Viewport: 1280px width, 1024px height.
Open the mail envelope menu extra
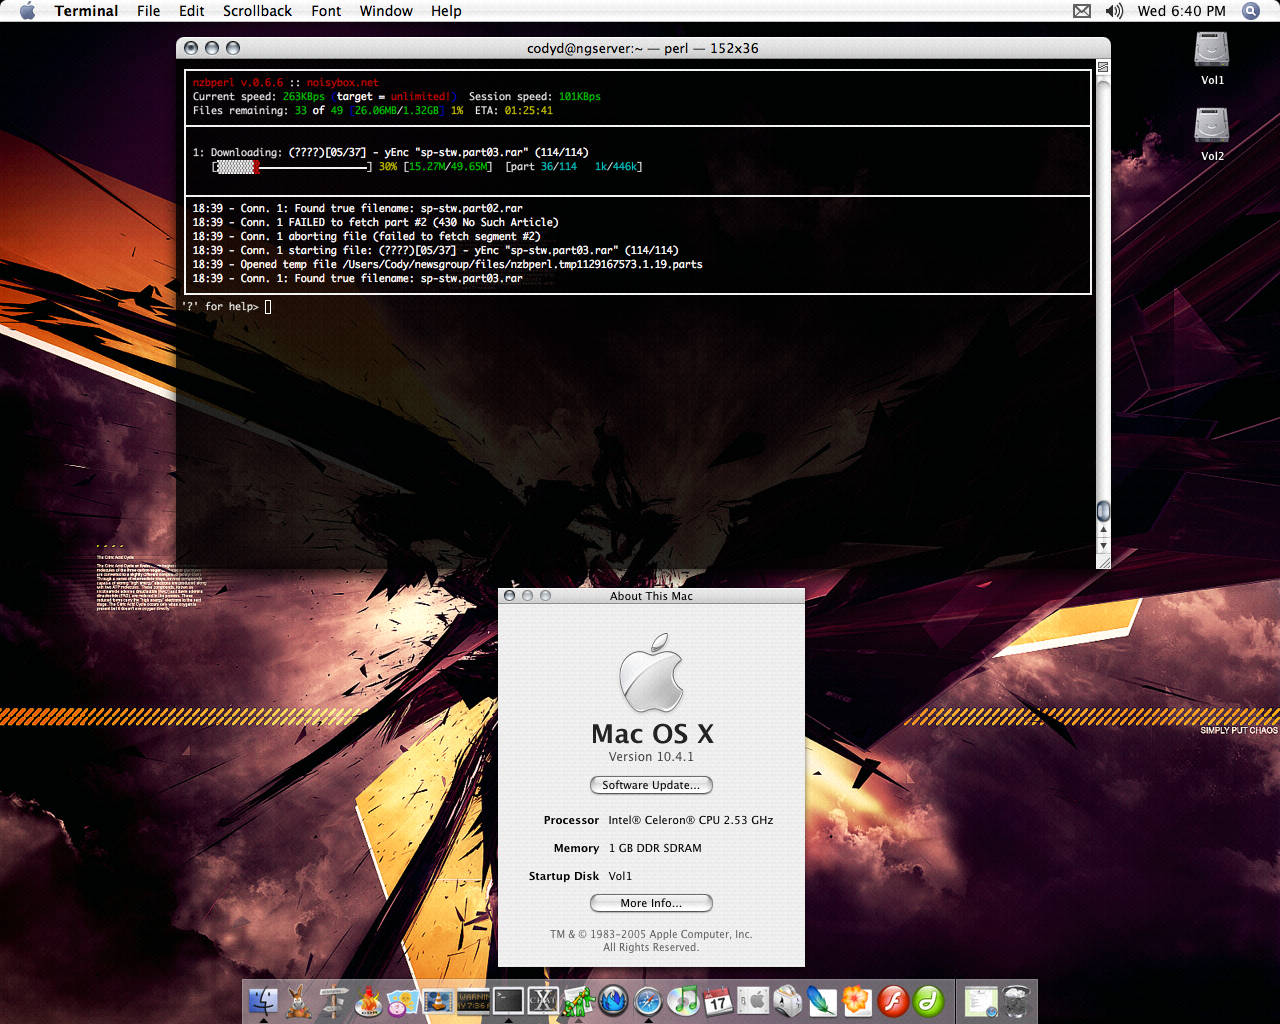point(1082,11)
